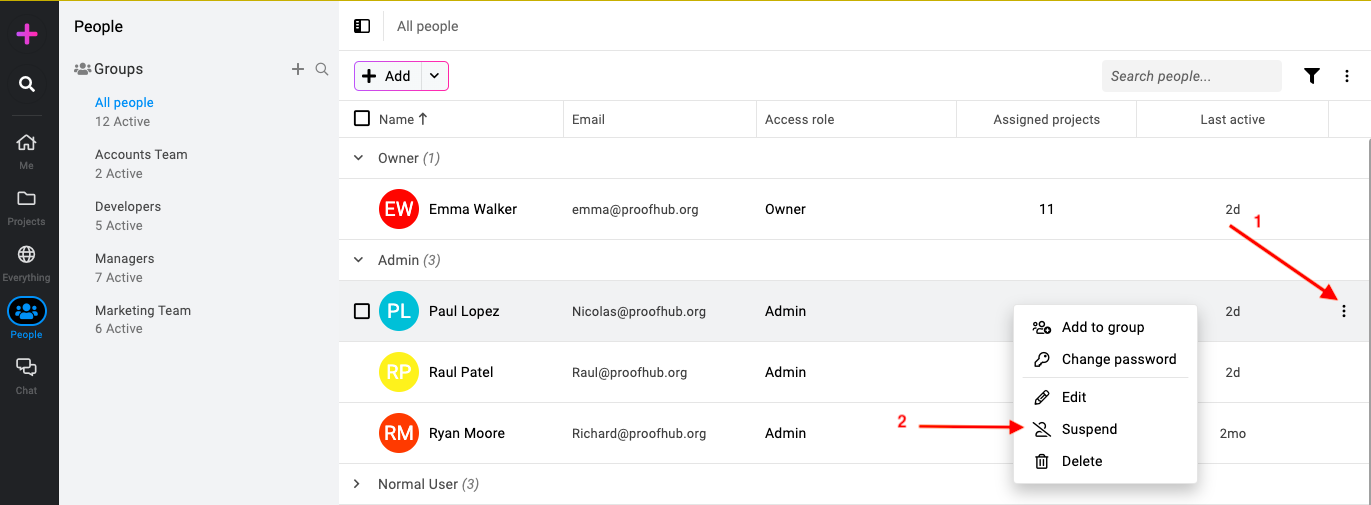This screenshot has height=505, width=1371.
Task: Expand the Normal User section
Action: click(x=358, y=484)
